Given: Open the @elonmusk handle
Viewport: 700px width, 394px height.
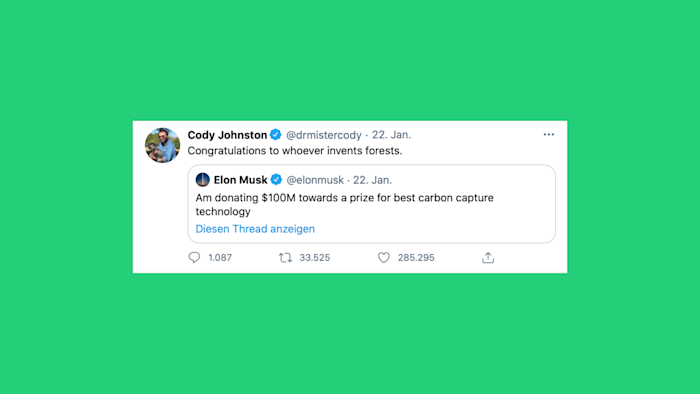Looking at the screenshot, I should point(315,180).
